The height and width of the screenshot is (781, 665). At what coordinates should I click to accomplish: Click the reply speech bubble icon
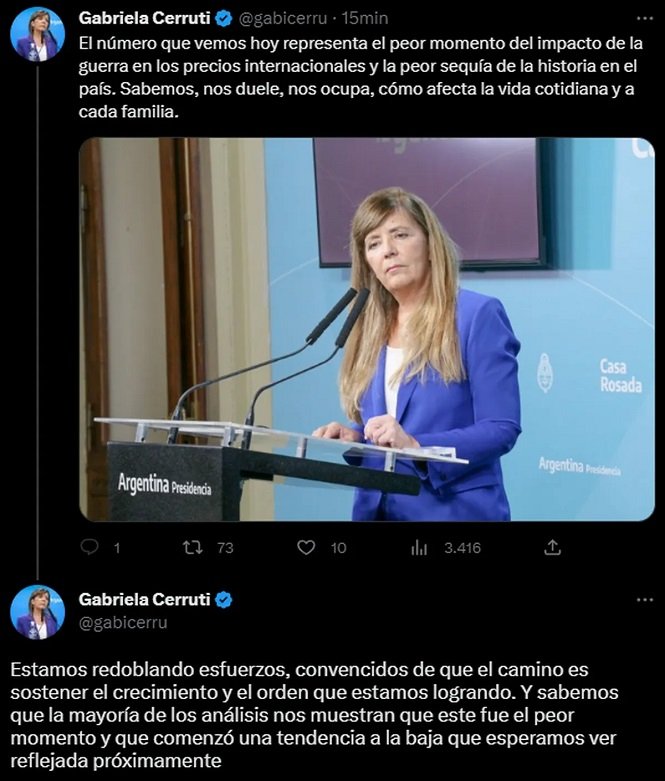pyautogui.click(x=90, y=547)
